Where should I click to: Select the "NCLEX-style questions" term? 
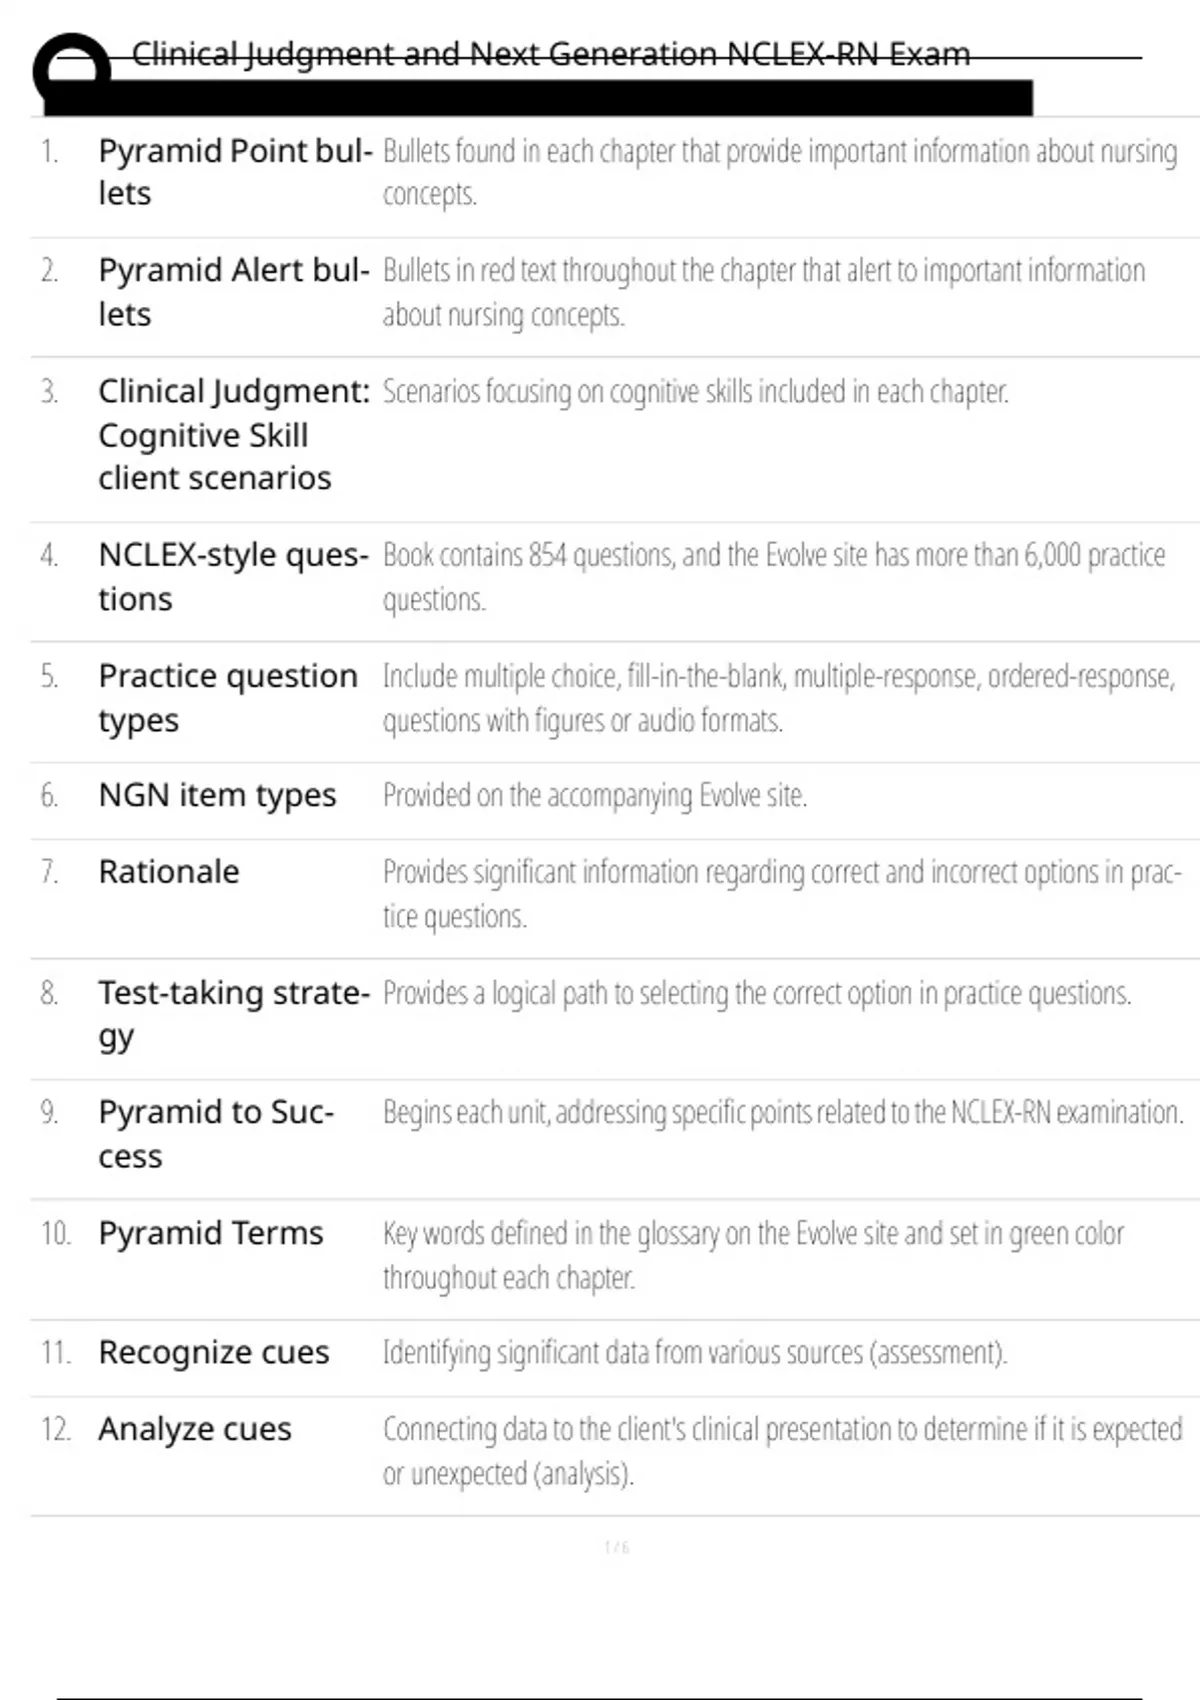[234, 576]
